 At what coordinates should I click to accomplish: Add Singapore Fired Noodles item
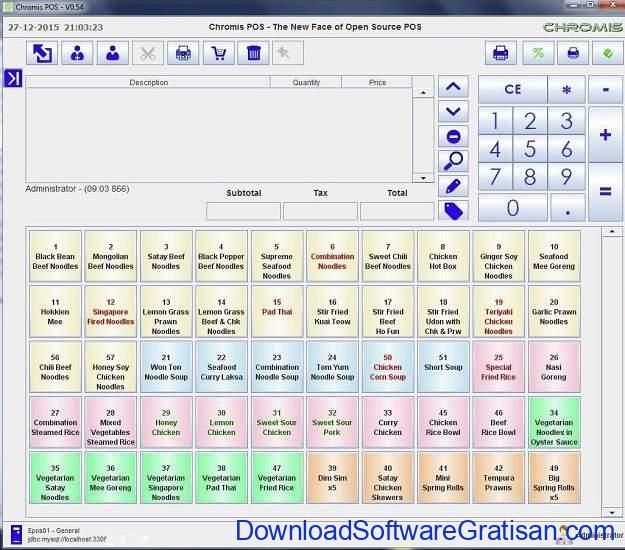point(111,312)
